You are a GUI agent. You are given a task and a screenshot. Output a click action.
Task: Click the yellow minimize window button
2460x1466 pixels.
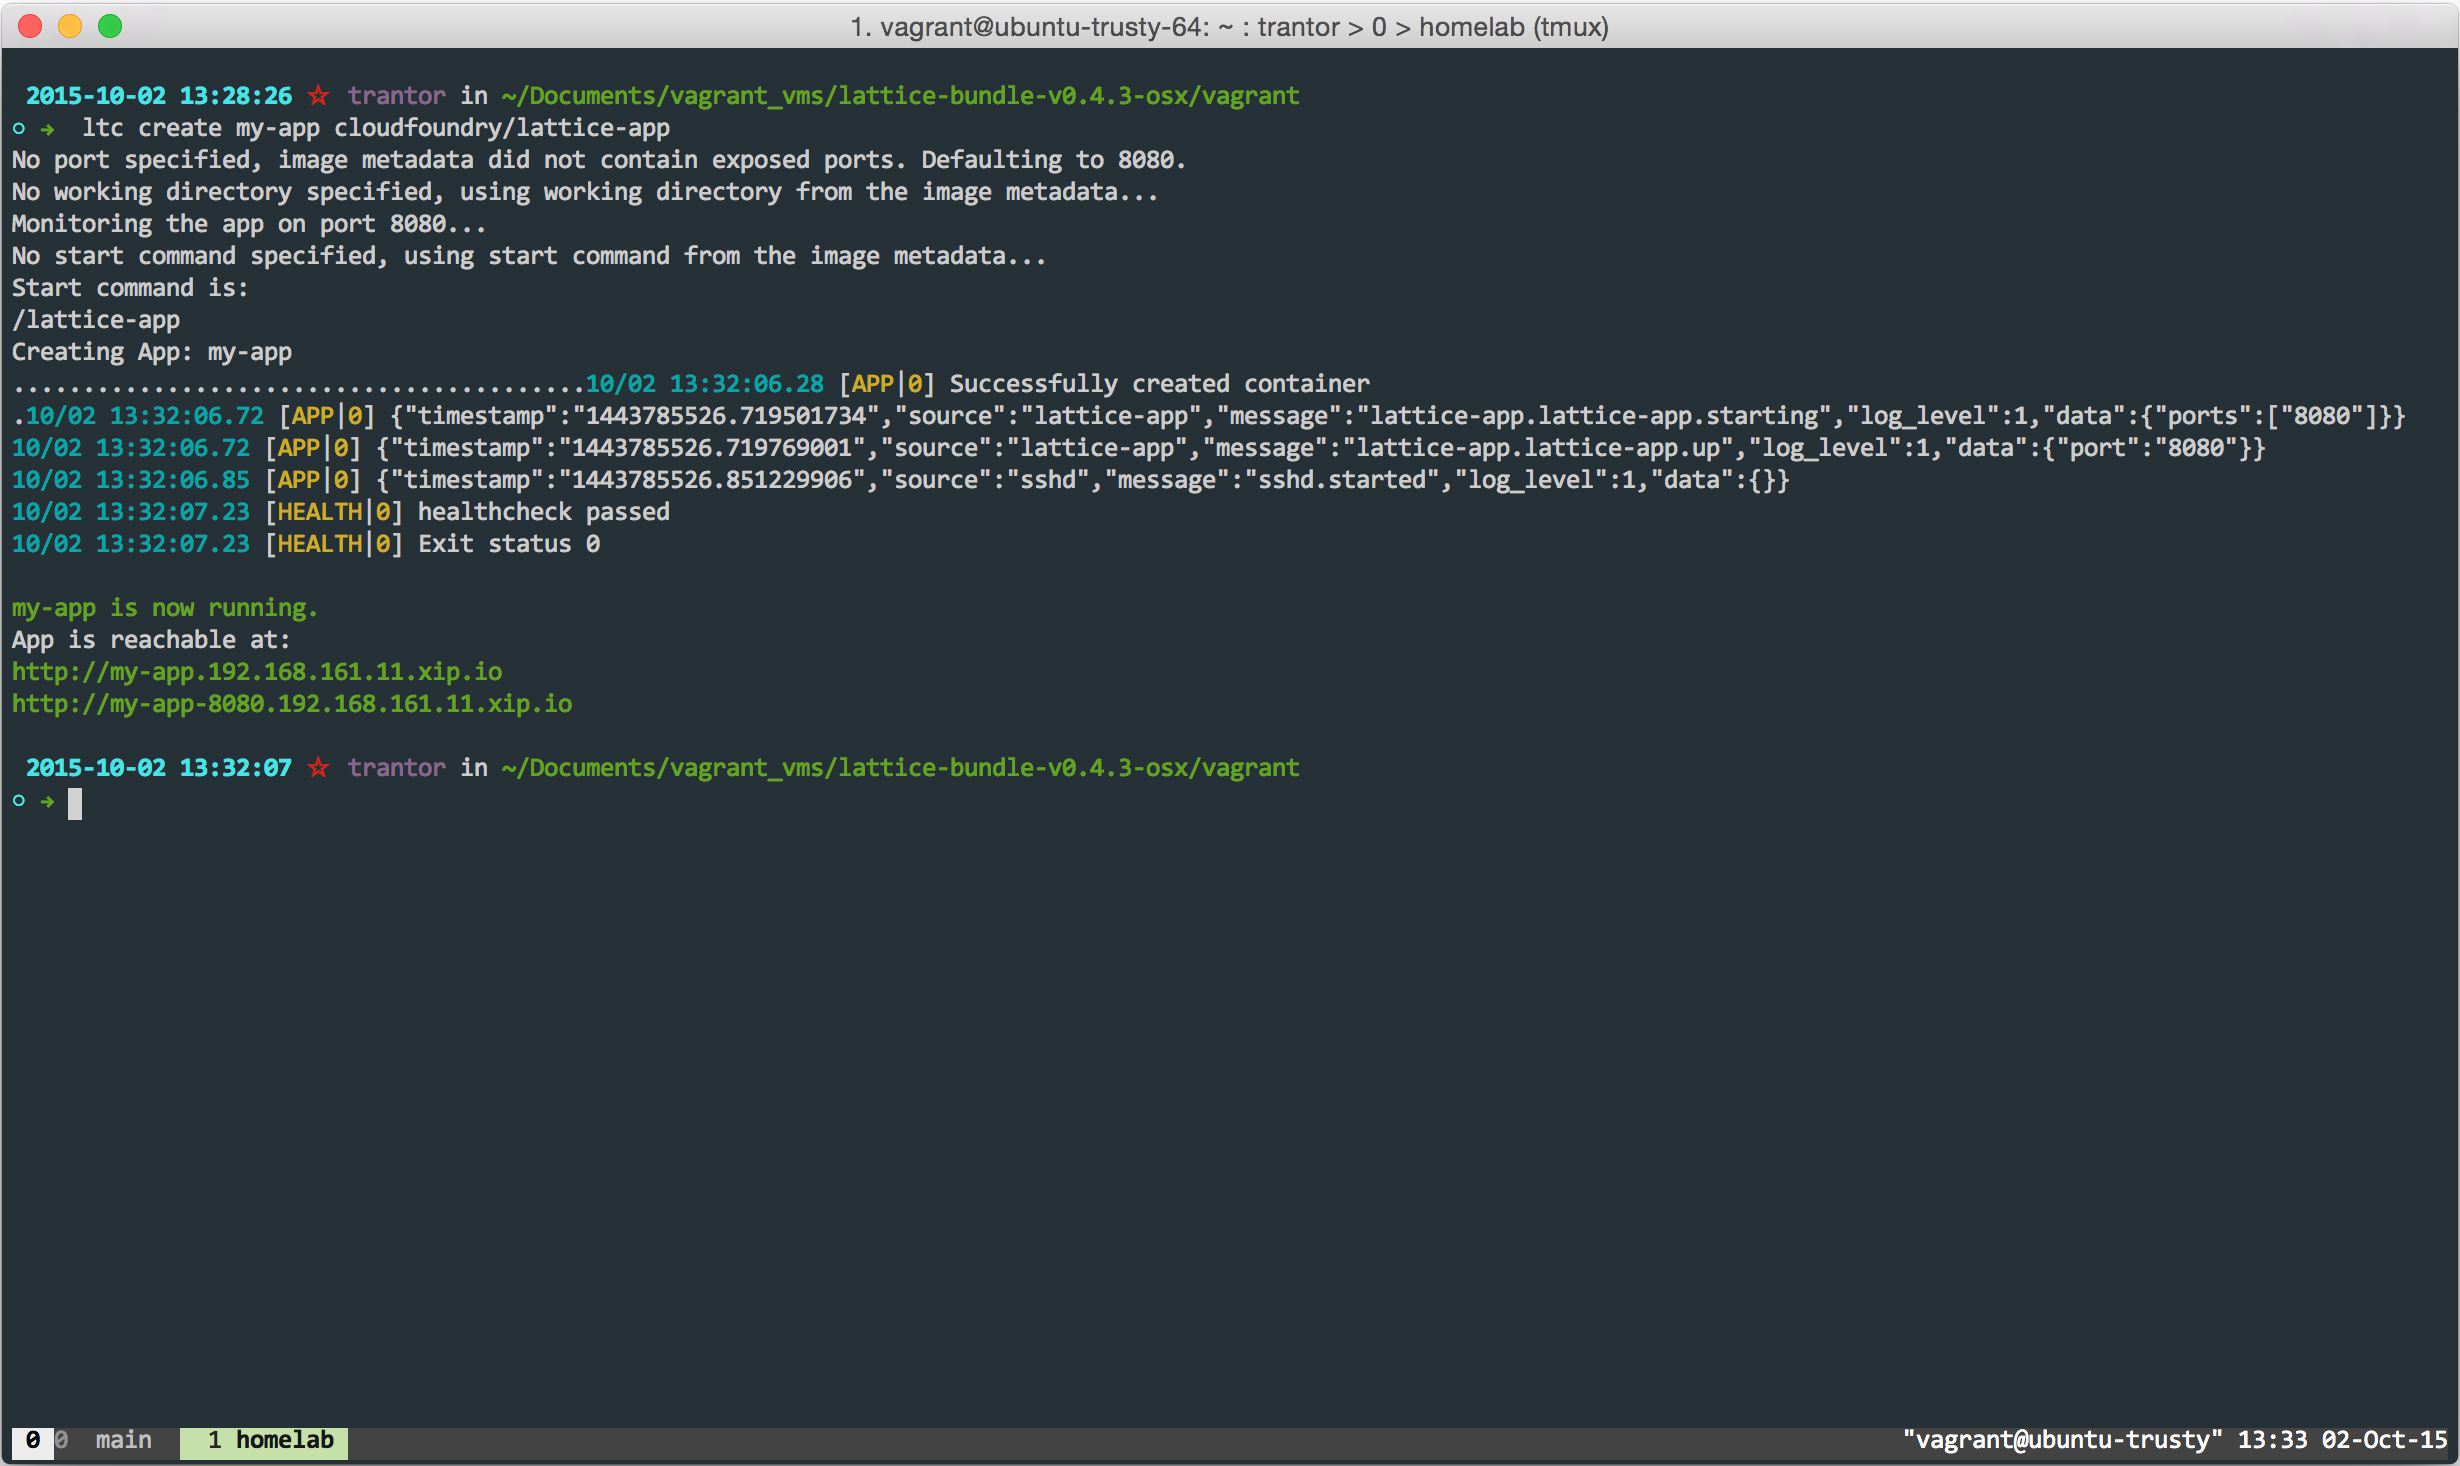pyautogui.click(x=70, y=26)
